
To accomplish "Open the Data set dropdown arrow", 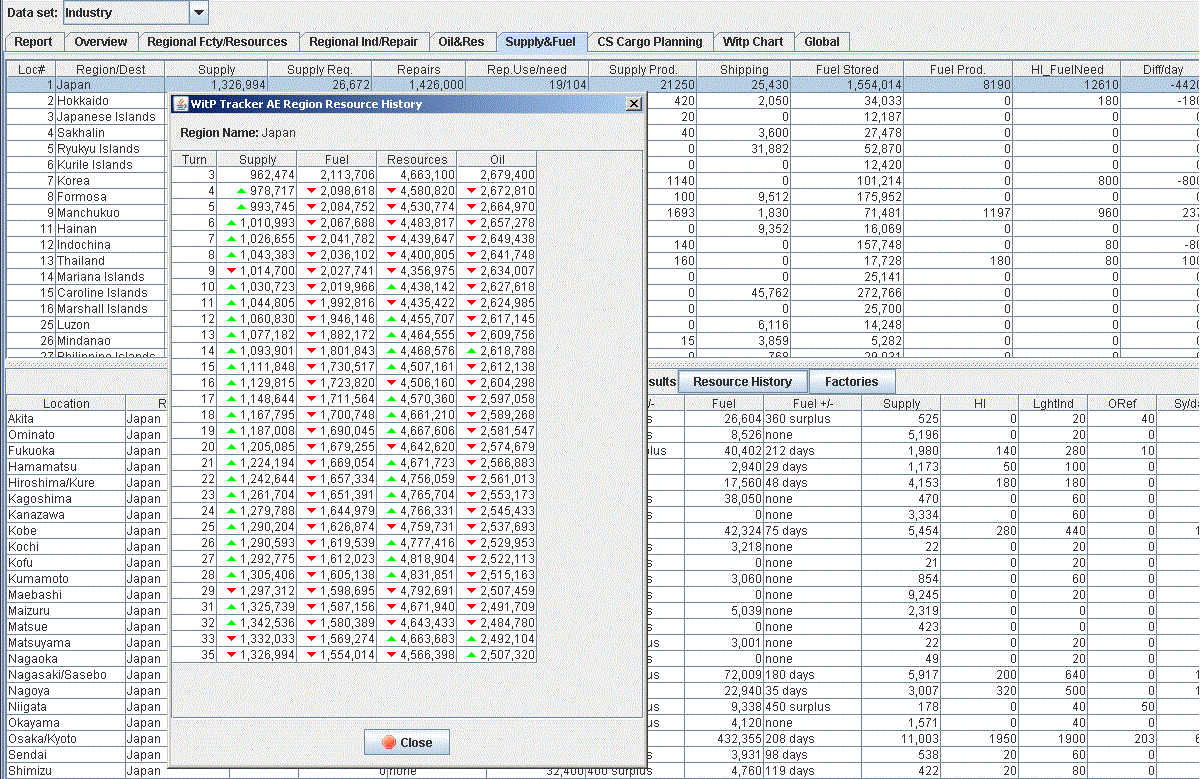I will tap(198, 13).
